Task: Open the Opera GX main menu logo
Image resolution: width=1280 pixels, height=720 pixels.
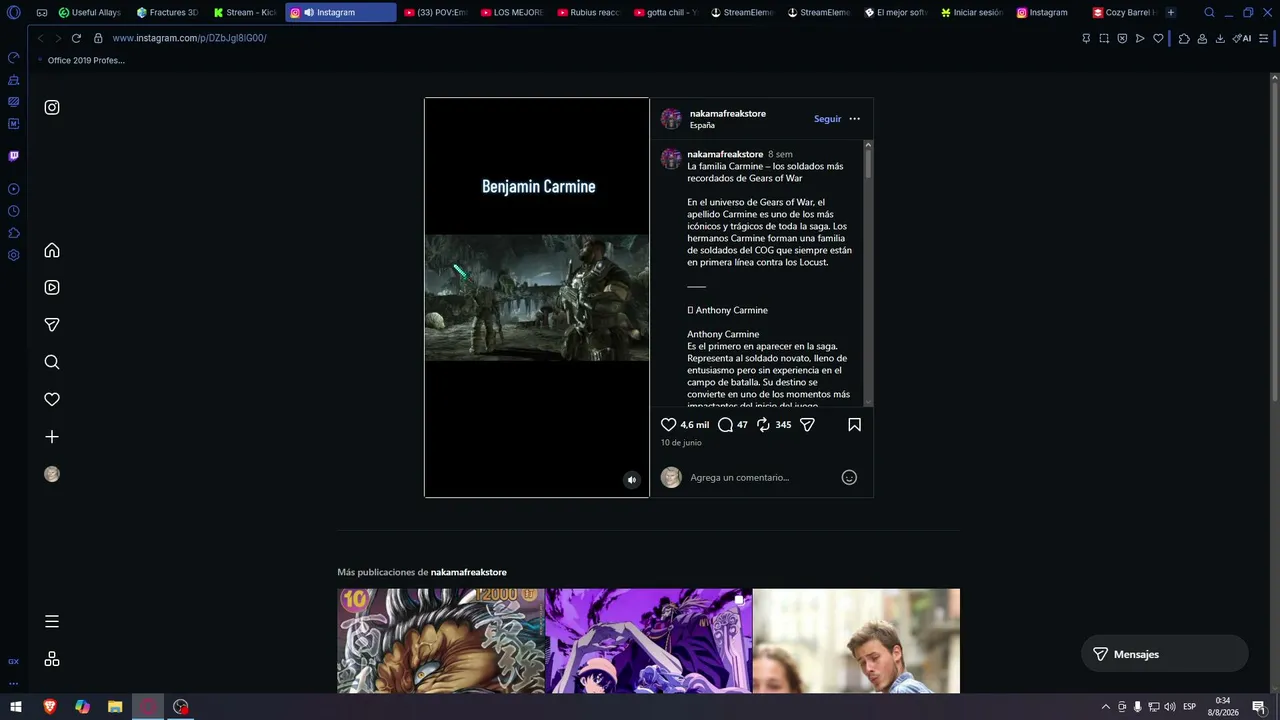Action: (x=14, y=13)
